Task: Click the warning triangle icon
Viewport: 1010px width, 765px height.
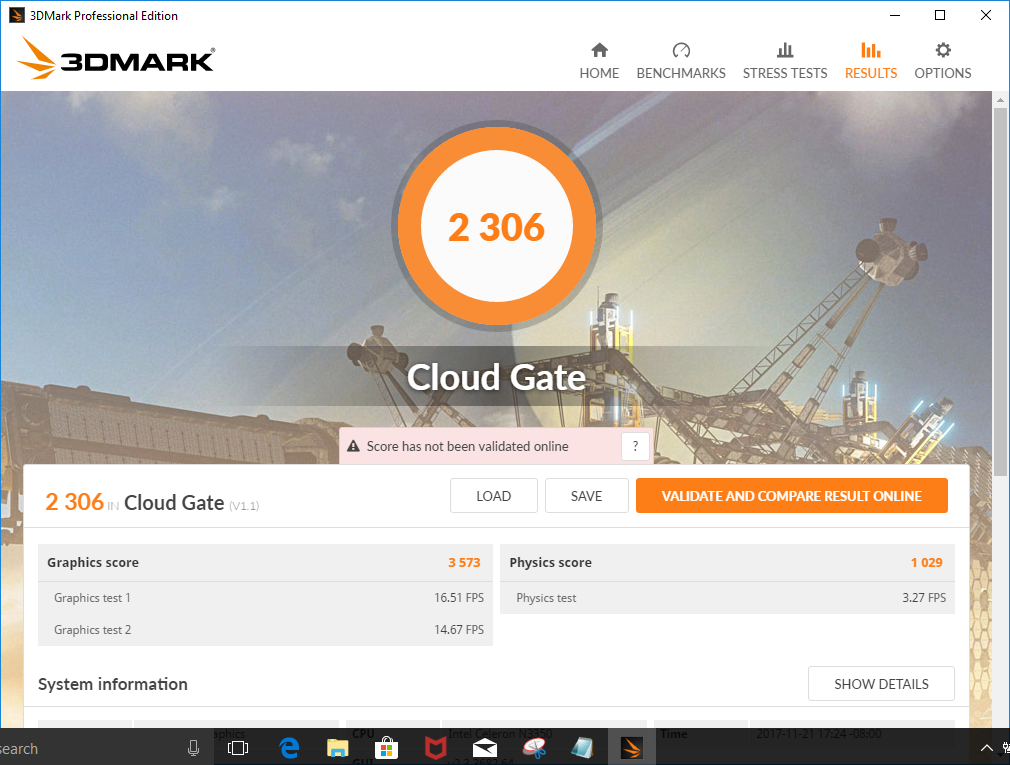Action: point(353,446)
